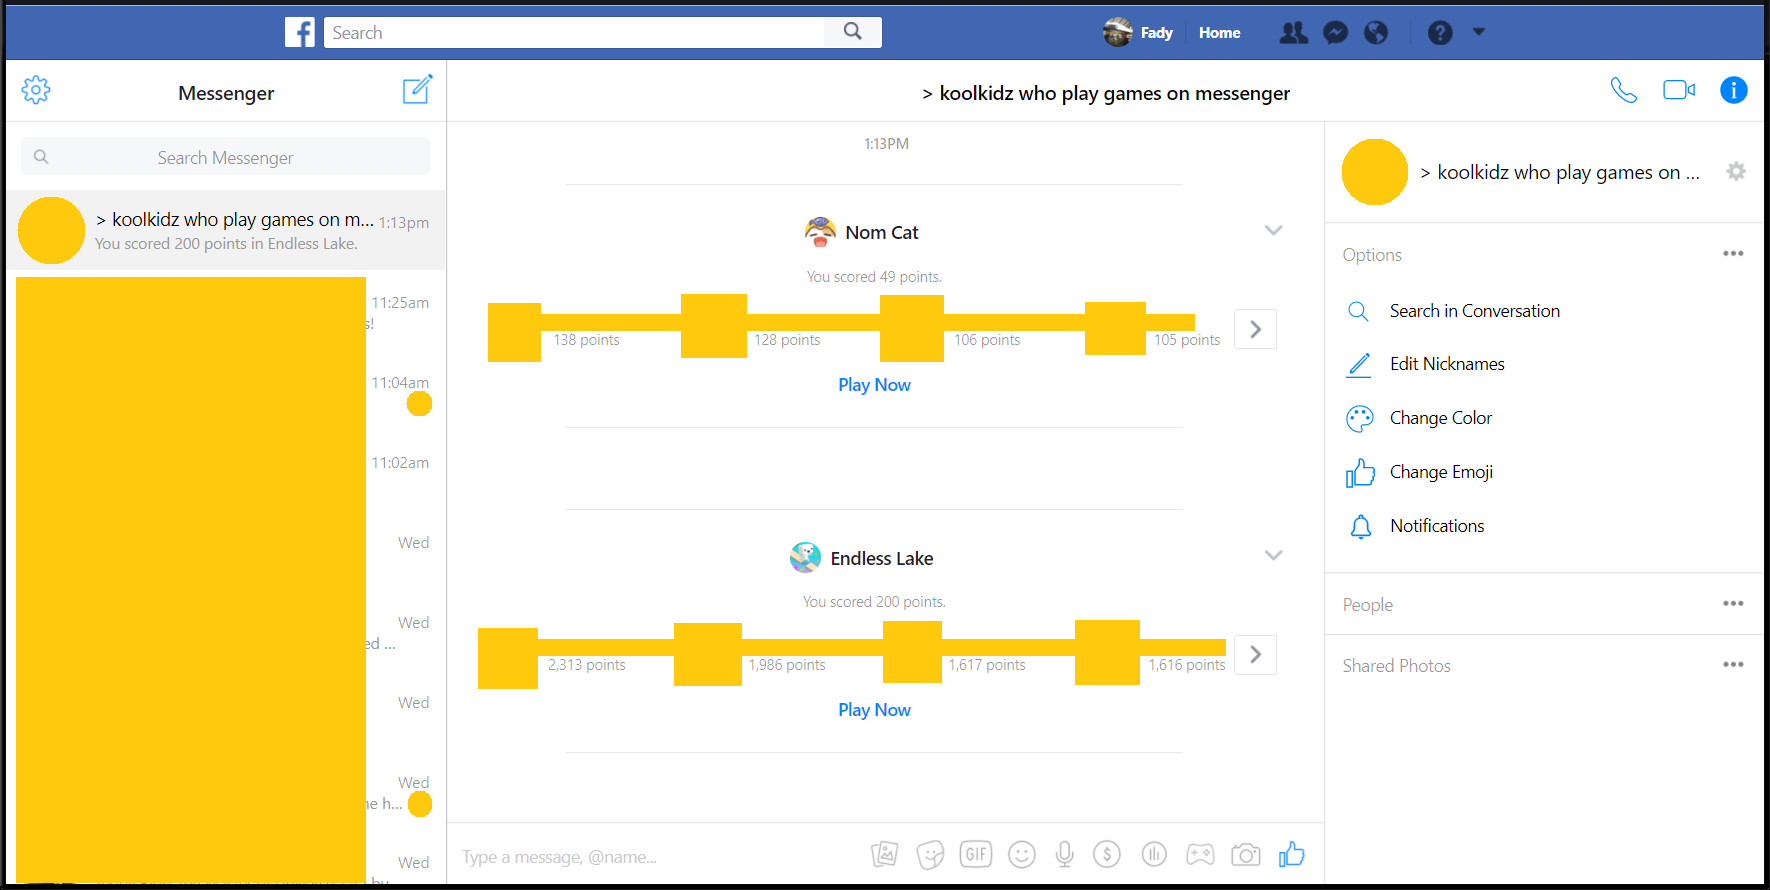Click the Endless Lake game icon
Screen dimensions: 1770x890
[805, 557]
